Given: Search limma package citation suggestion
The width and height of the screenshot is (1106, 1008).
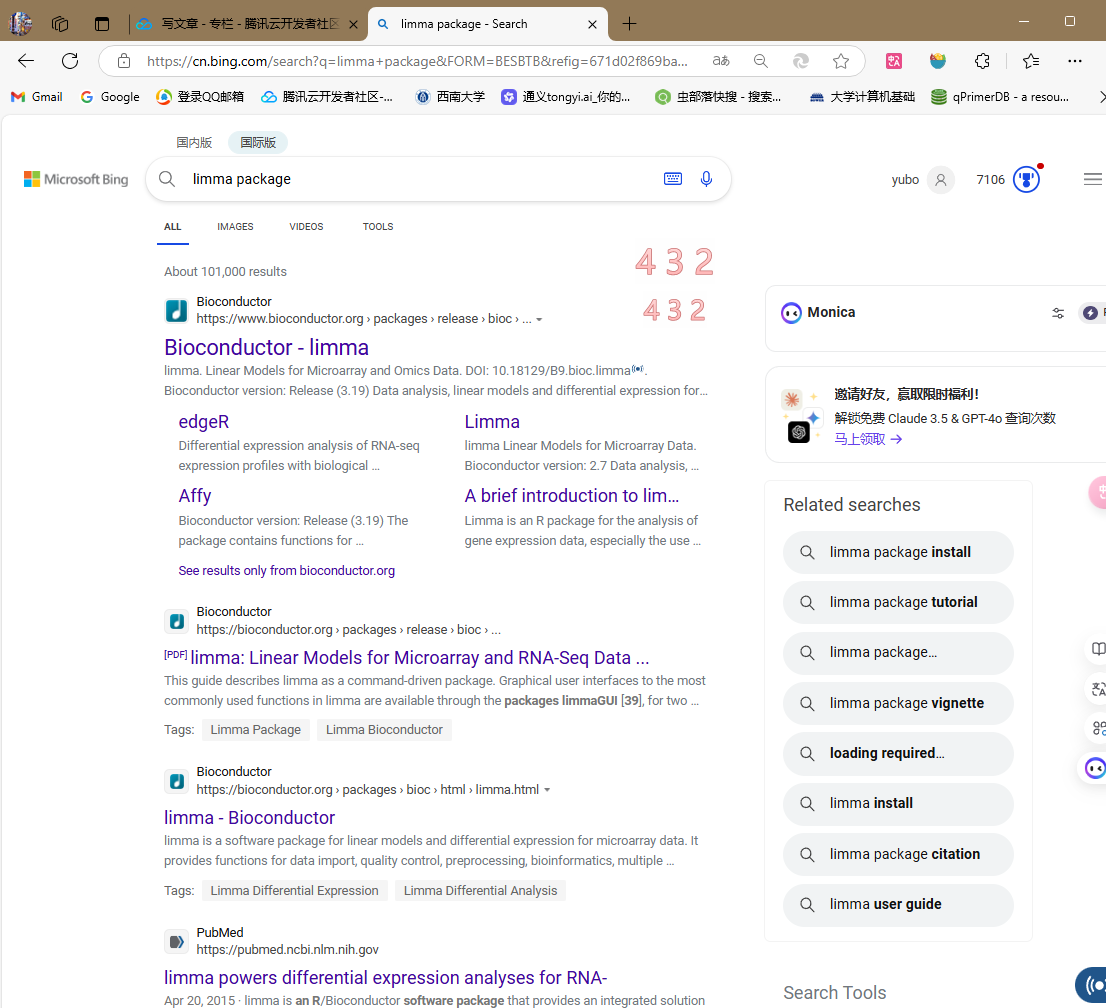Looking at the screenshot, I should point(898,854).
